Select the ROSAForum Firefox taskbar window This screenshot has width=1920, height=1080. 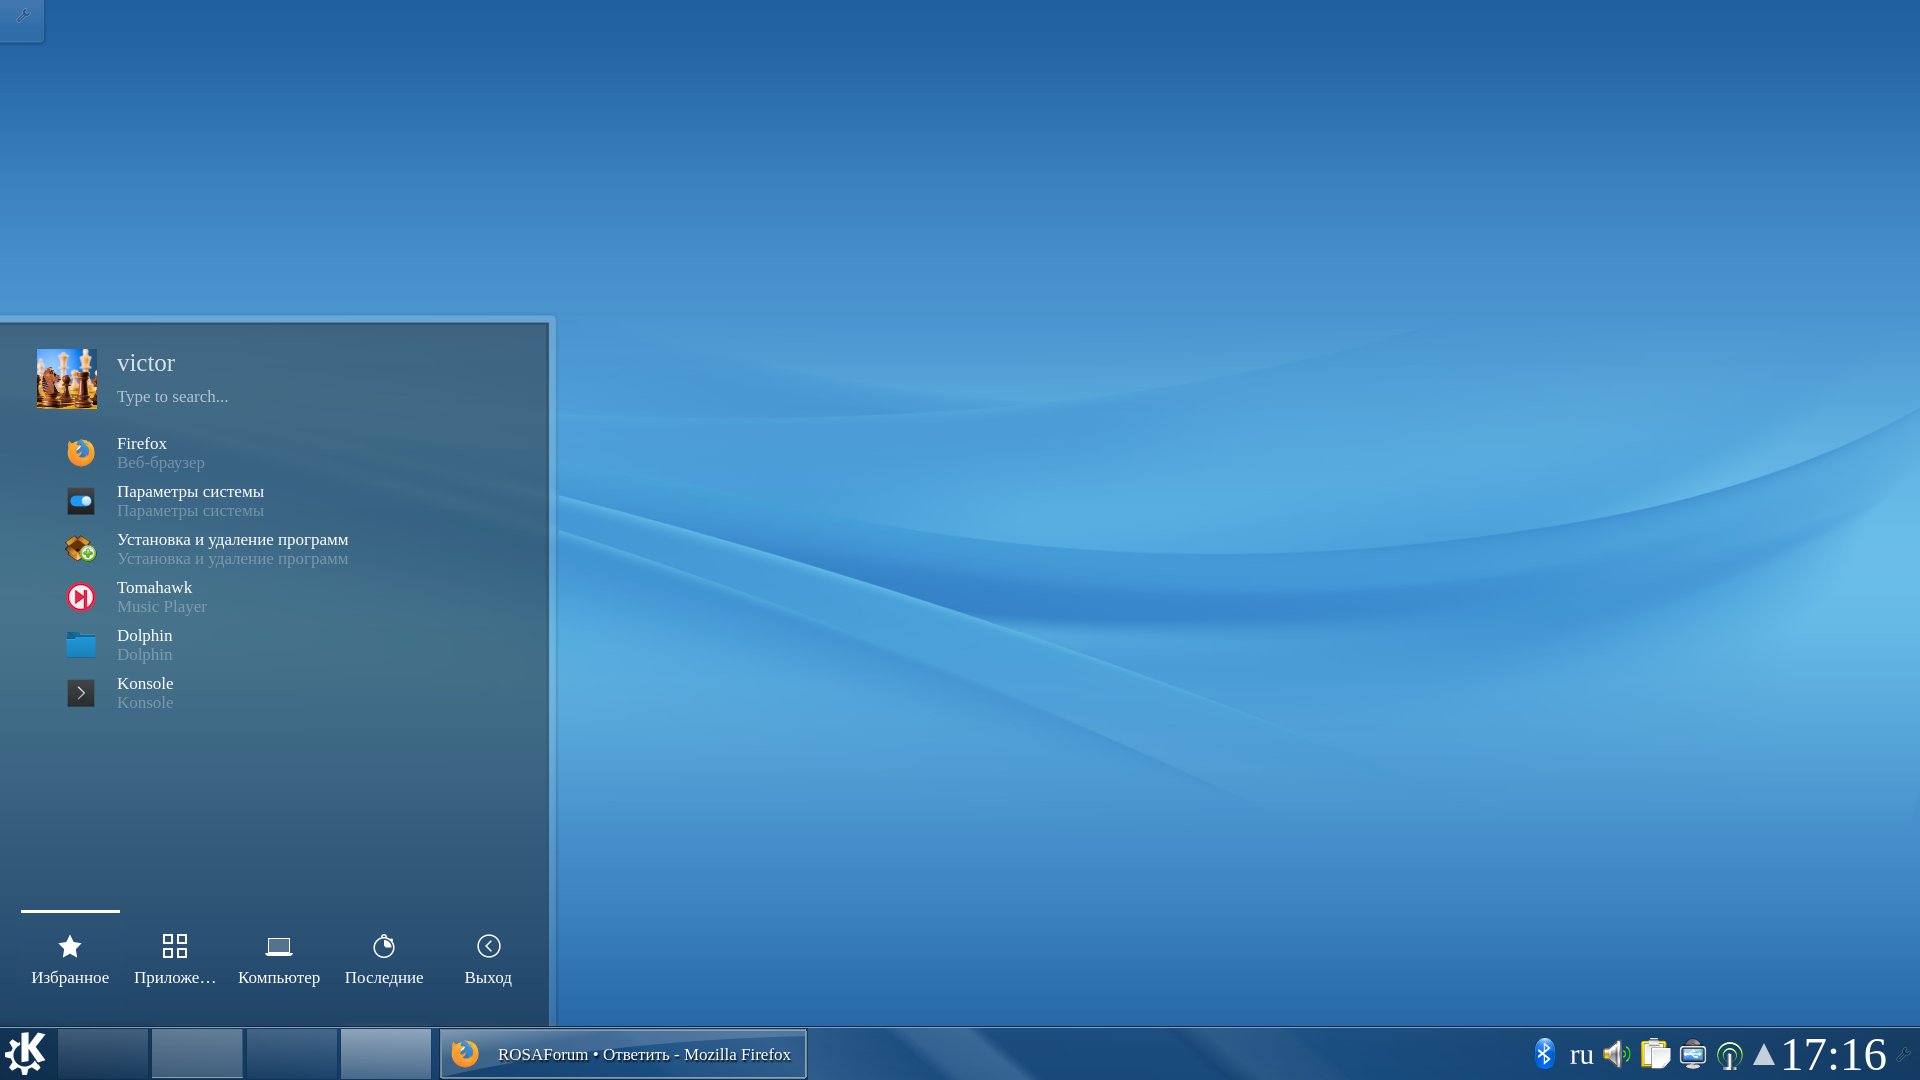(623, 1054)
